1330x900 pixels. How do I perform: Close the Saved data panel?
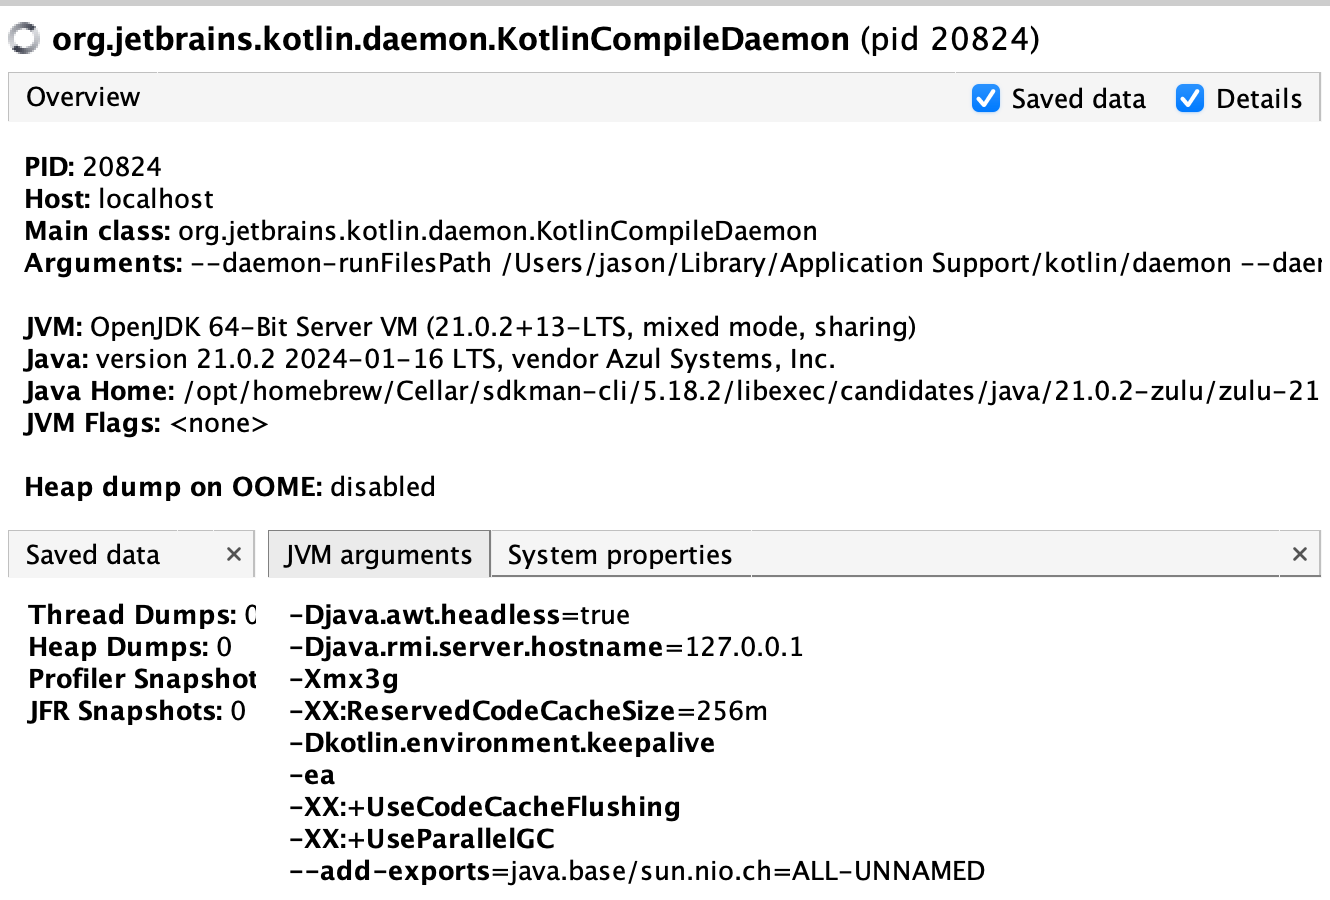(234, 554)
